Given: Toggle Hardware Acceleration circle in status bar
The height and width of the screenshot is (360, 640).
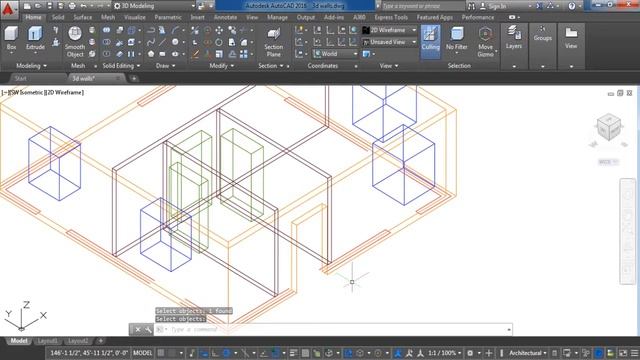Looking at the screenshot, I should point(598,353).
